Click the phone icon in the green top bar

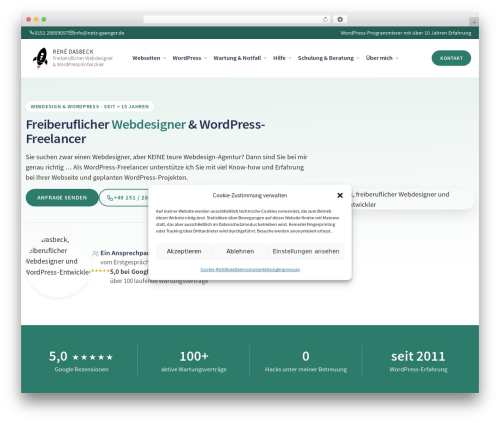tap(31, 33)
